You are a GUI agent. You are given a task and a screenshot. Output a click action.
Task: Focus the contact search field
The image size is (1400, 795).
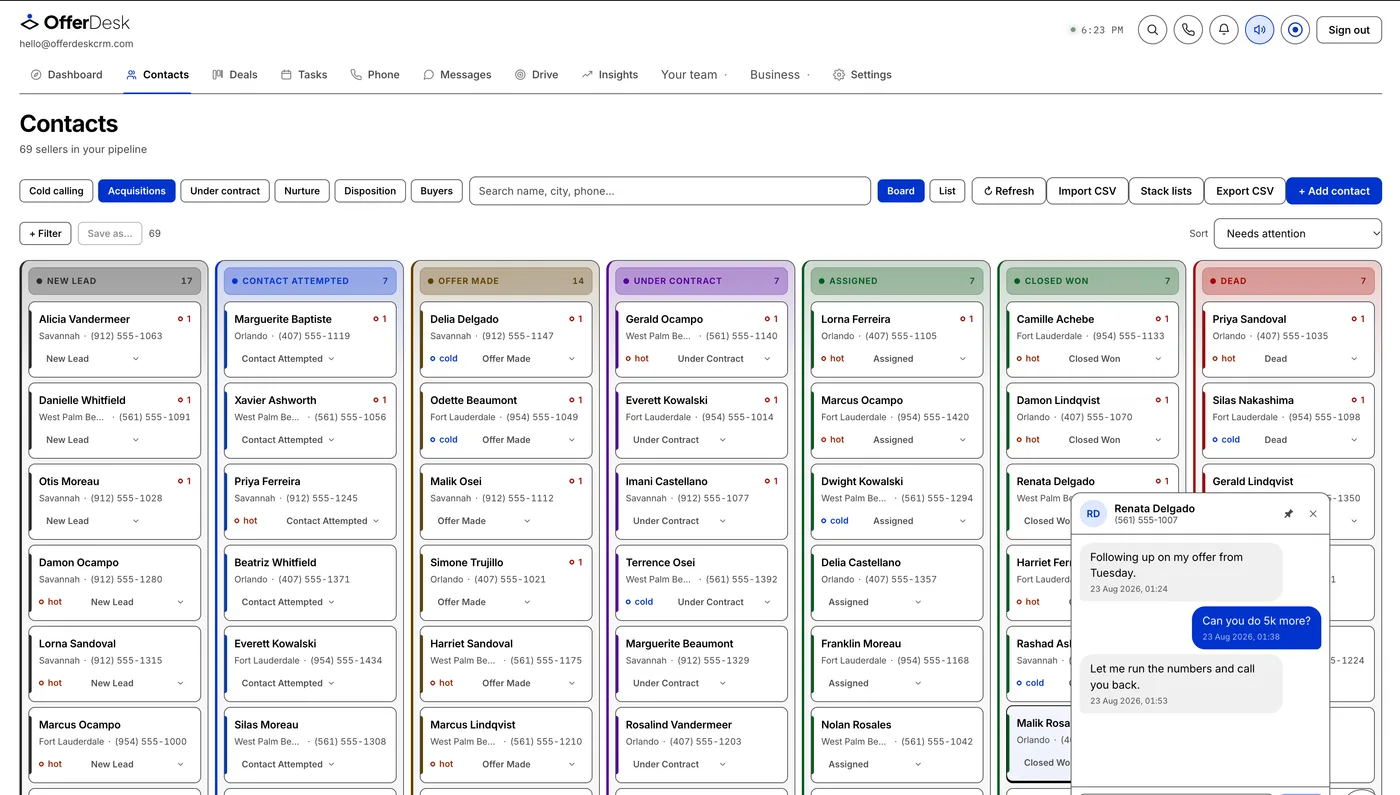[670, 191]
